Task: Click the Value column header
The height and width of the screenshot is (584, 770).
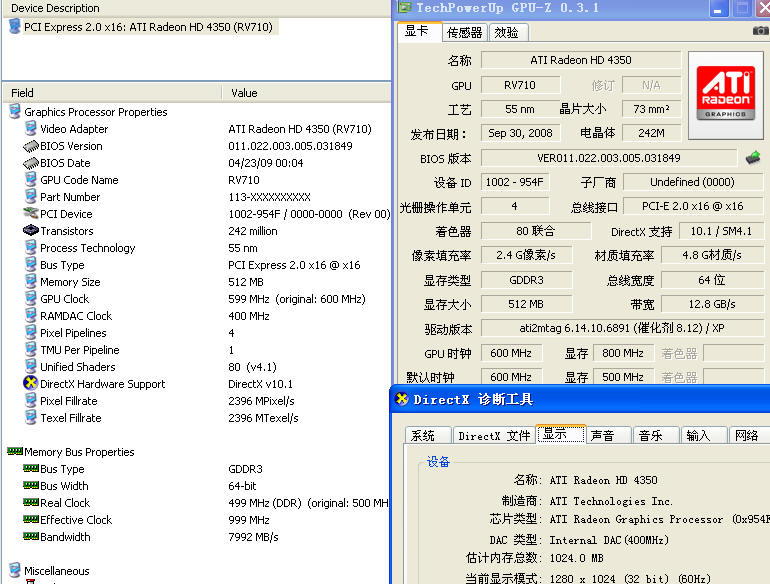Action: pyautogui.click(x=306, y=93)
